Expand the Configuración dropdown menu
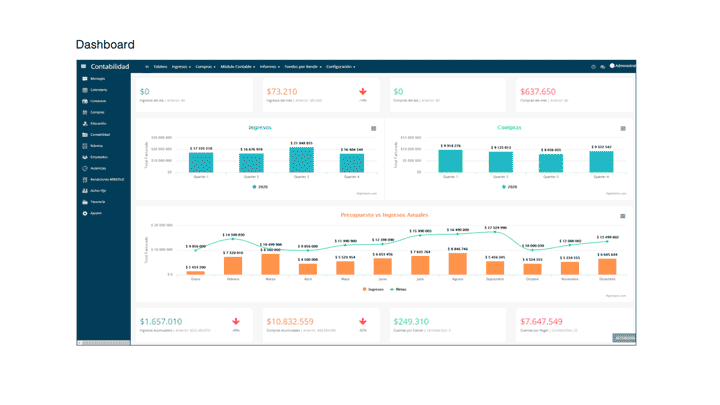 click(x=341, y=67)
